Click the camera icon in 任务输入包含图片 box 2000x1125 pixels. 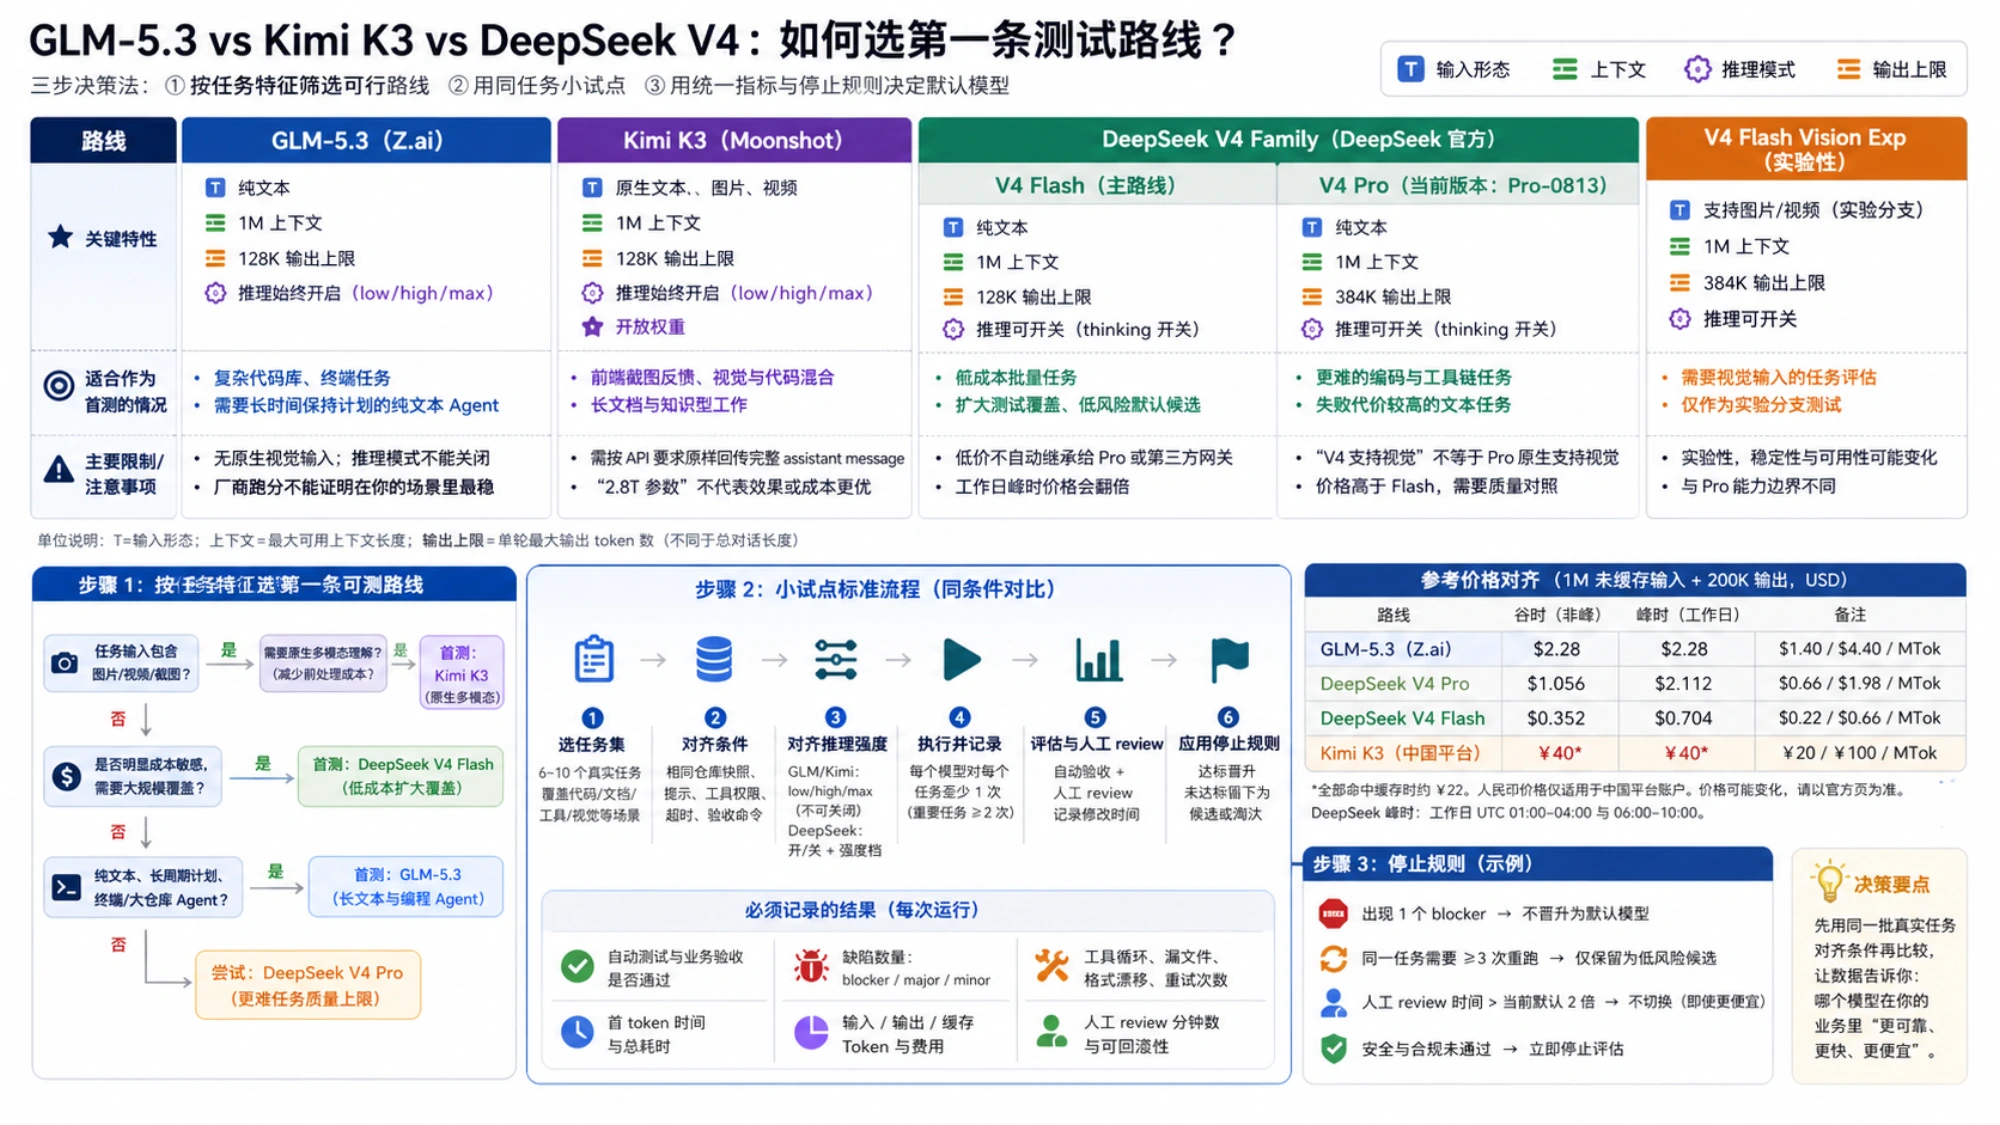65,663
